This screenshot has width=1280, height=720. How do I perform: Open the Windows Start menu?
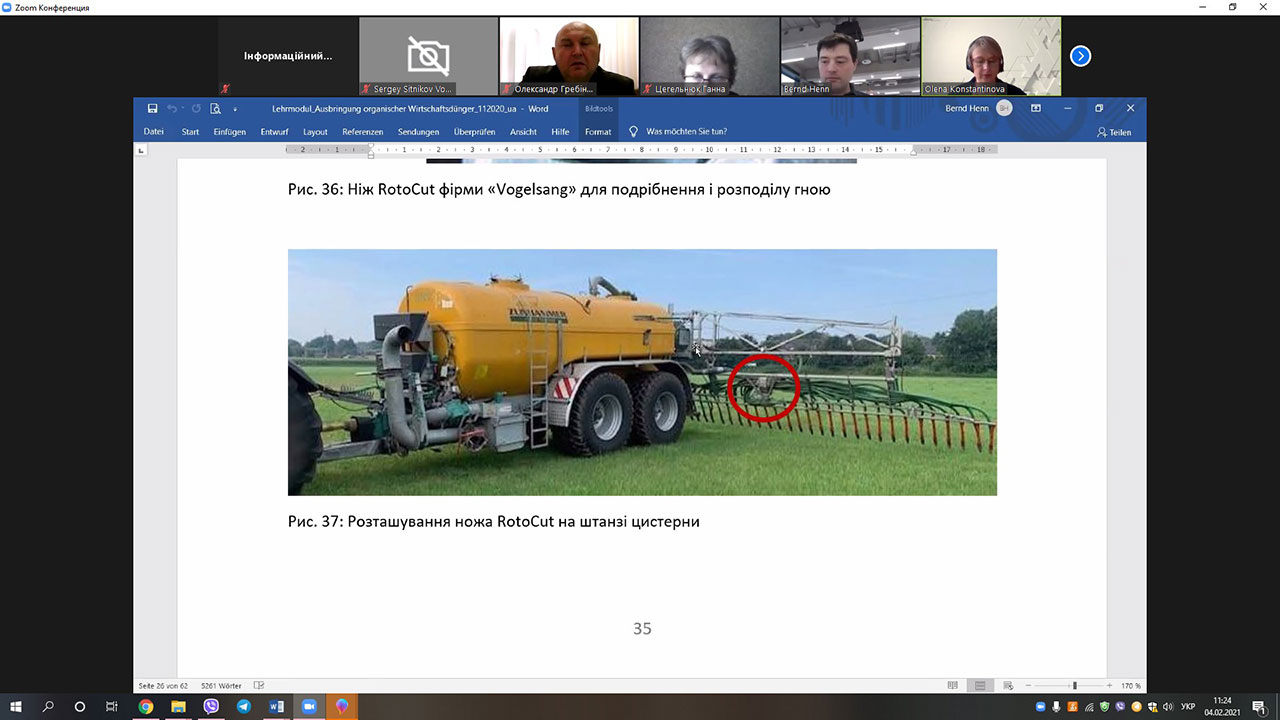[16, 707]
